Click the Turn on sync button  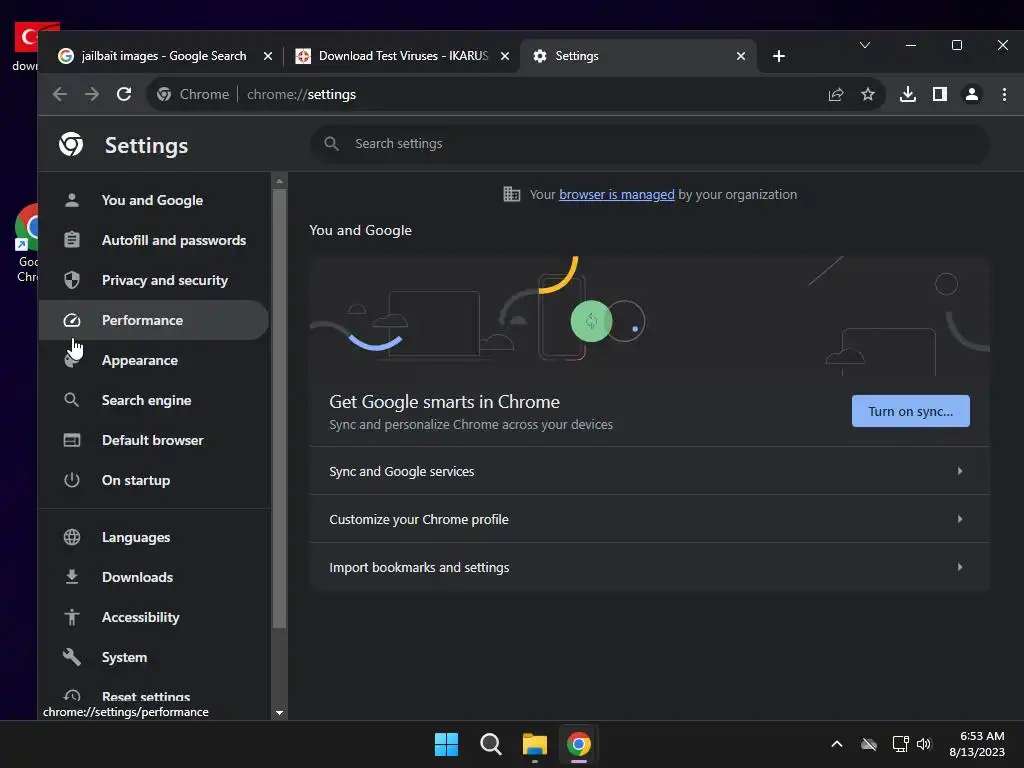click(x=910, y=411)
